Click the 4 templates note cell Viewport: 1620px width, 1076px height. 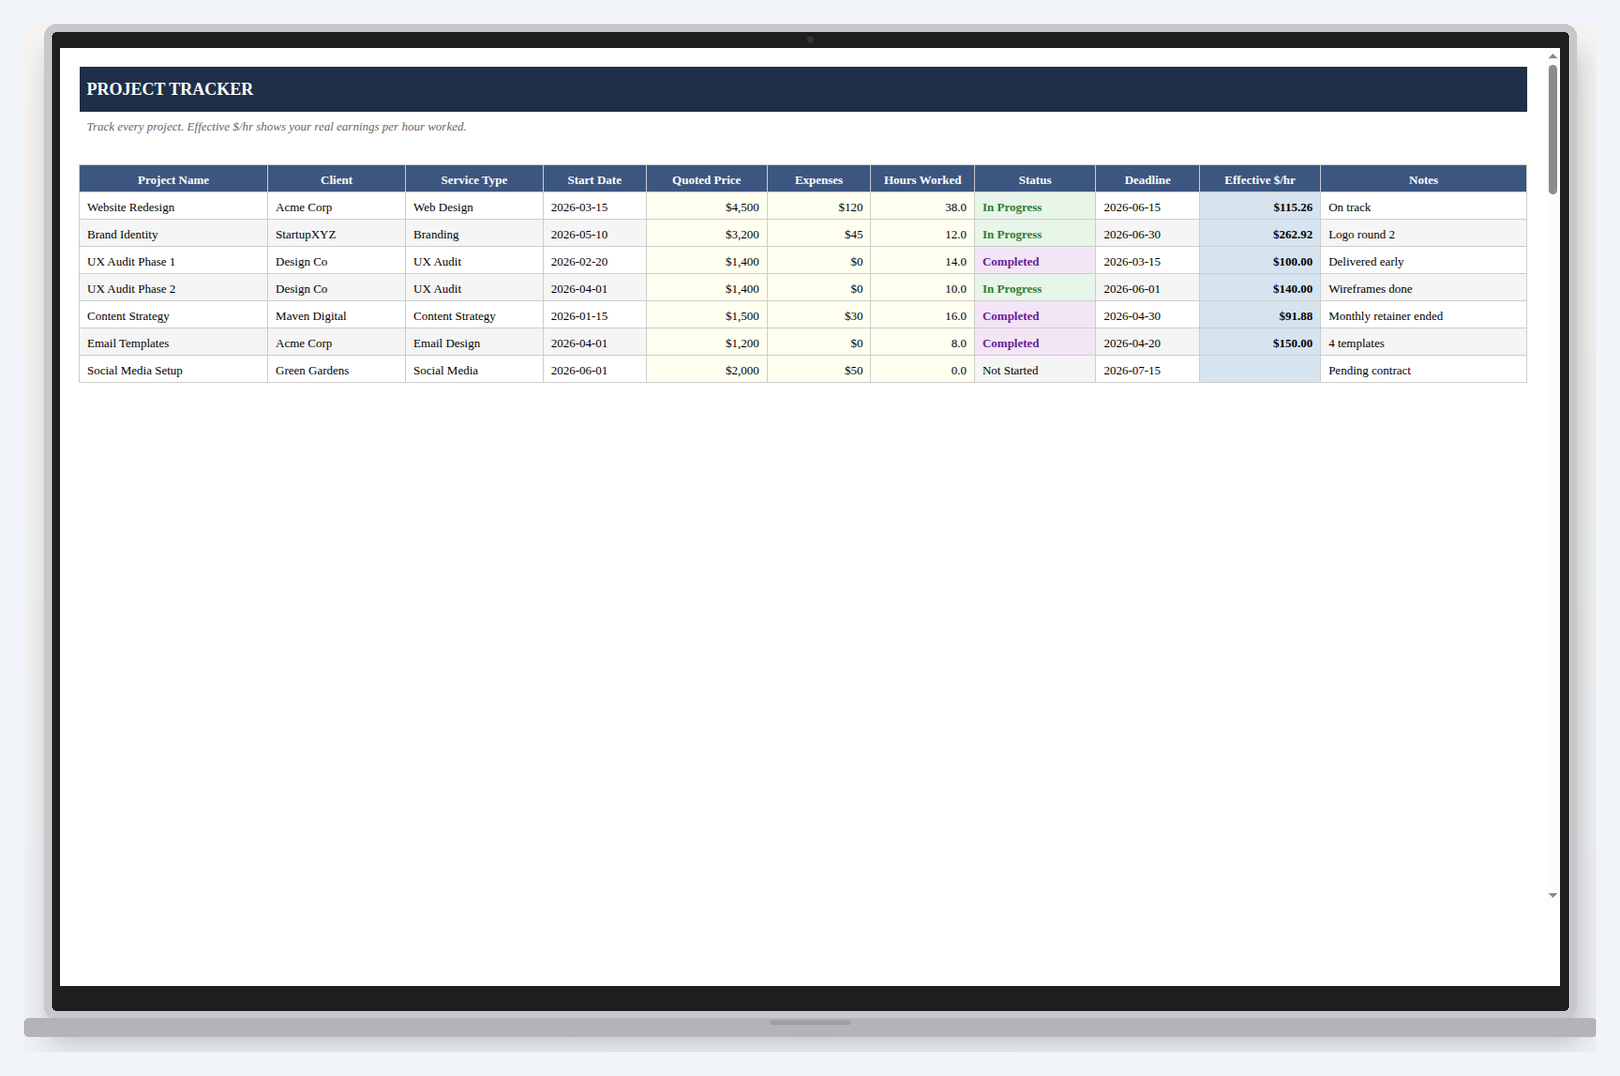[1423, 342]
